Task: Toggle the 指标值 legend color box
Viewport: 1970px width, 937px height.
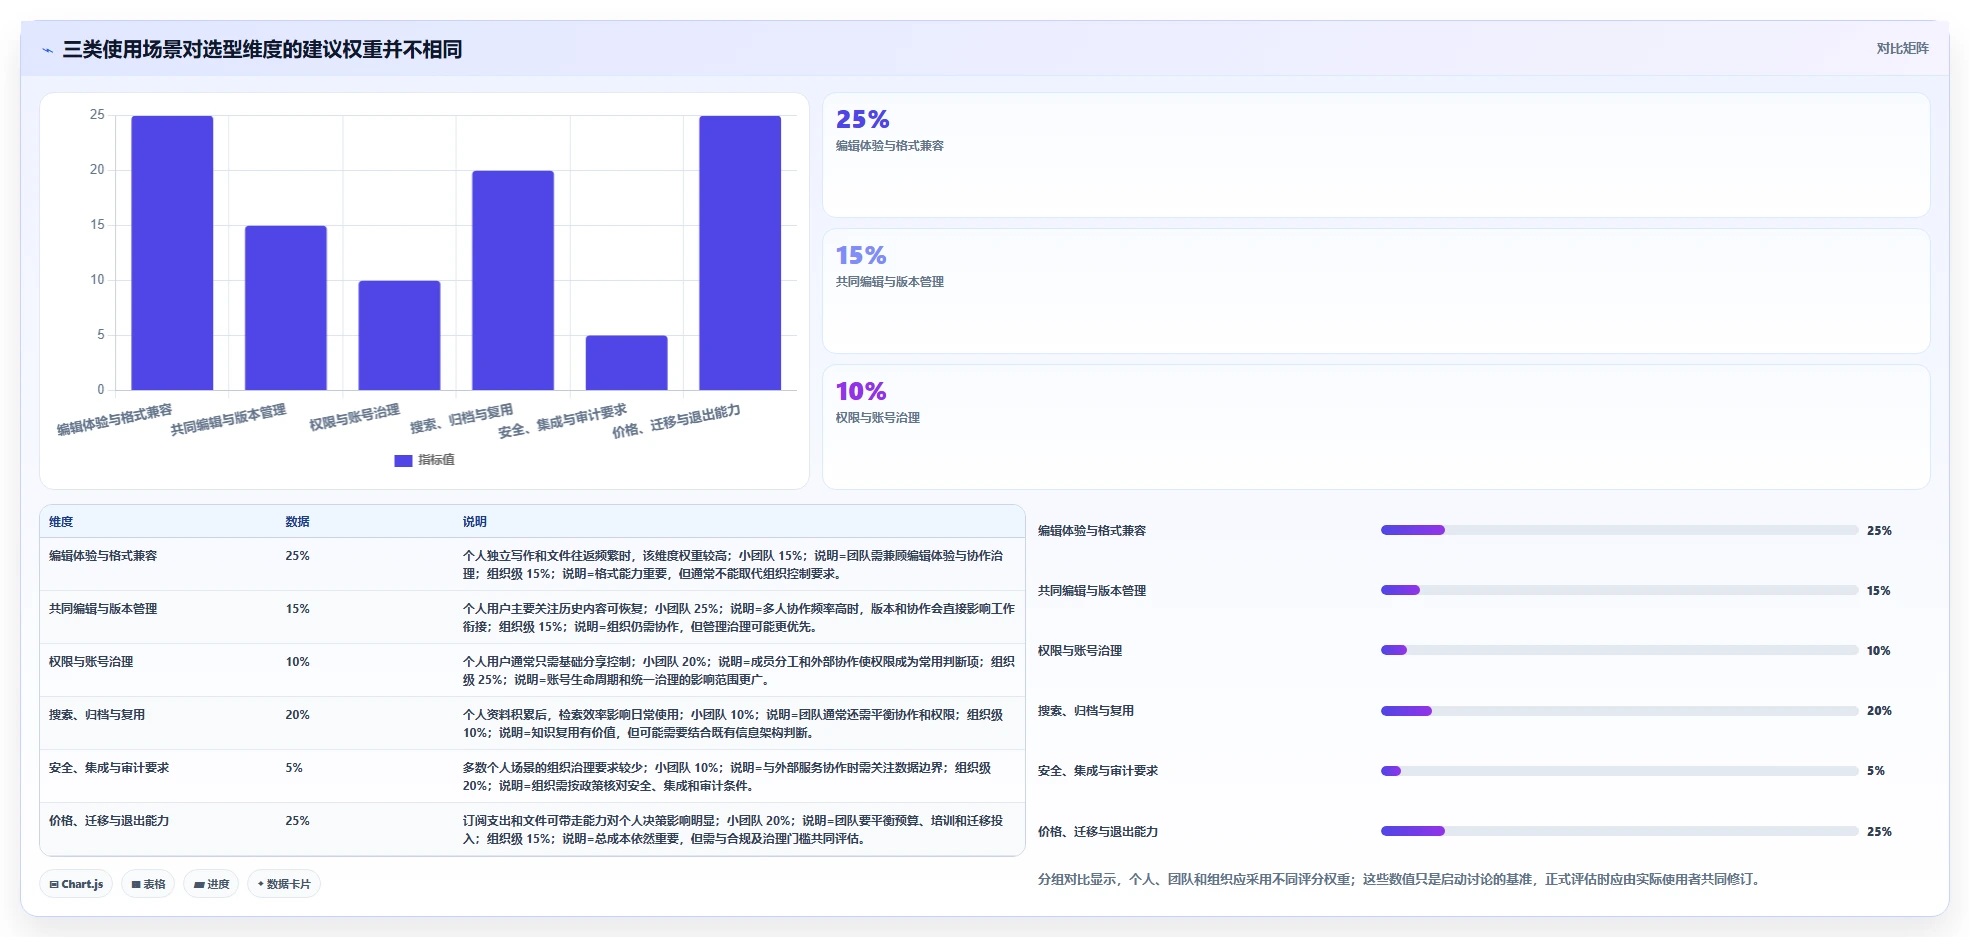Action: pos(403,461)
